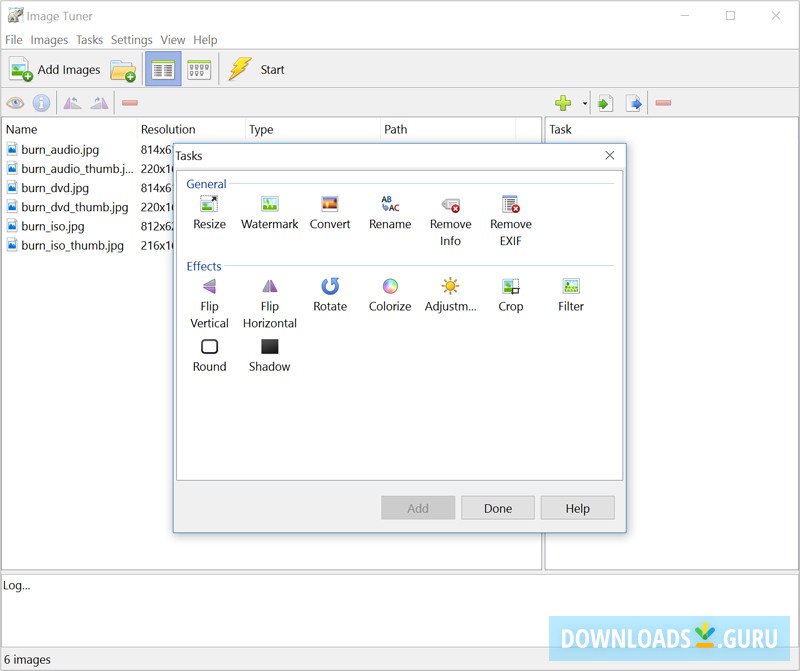Open the Help menu
The width and height of the screenshot is (800, 671).
tap(205, 40)
